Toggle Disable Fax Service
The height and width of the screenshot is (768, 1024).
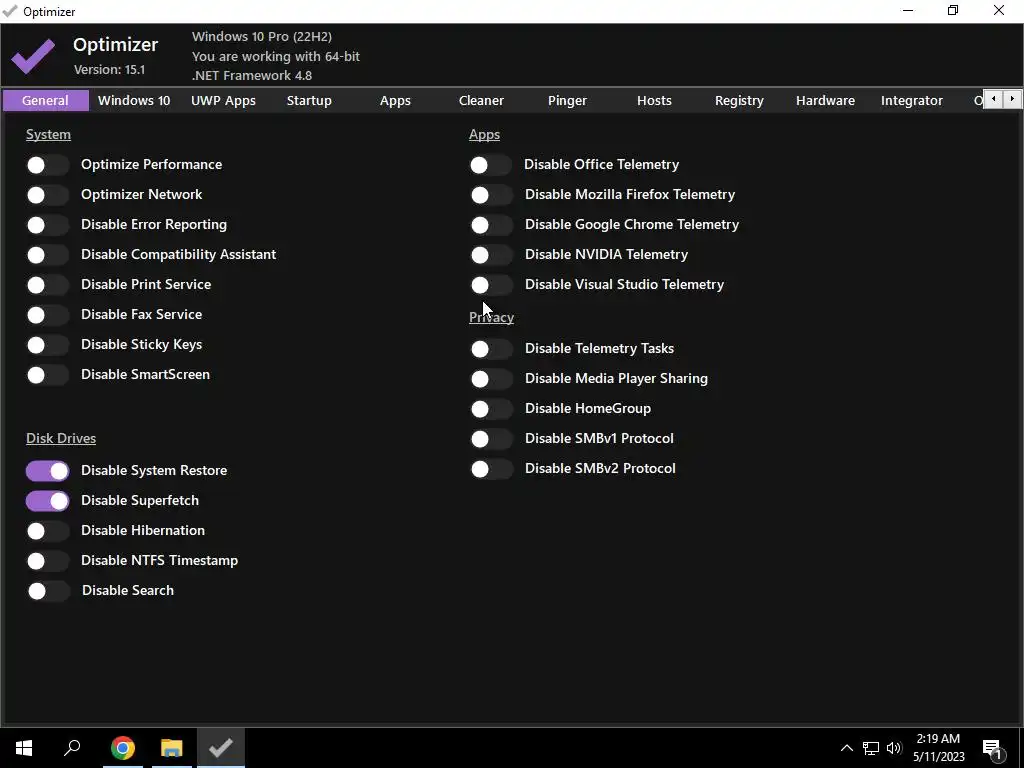click(x=47, y=315)
